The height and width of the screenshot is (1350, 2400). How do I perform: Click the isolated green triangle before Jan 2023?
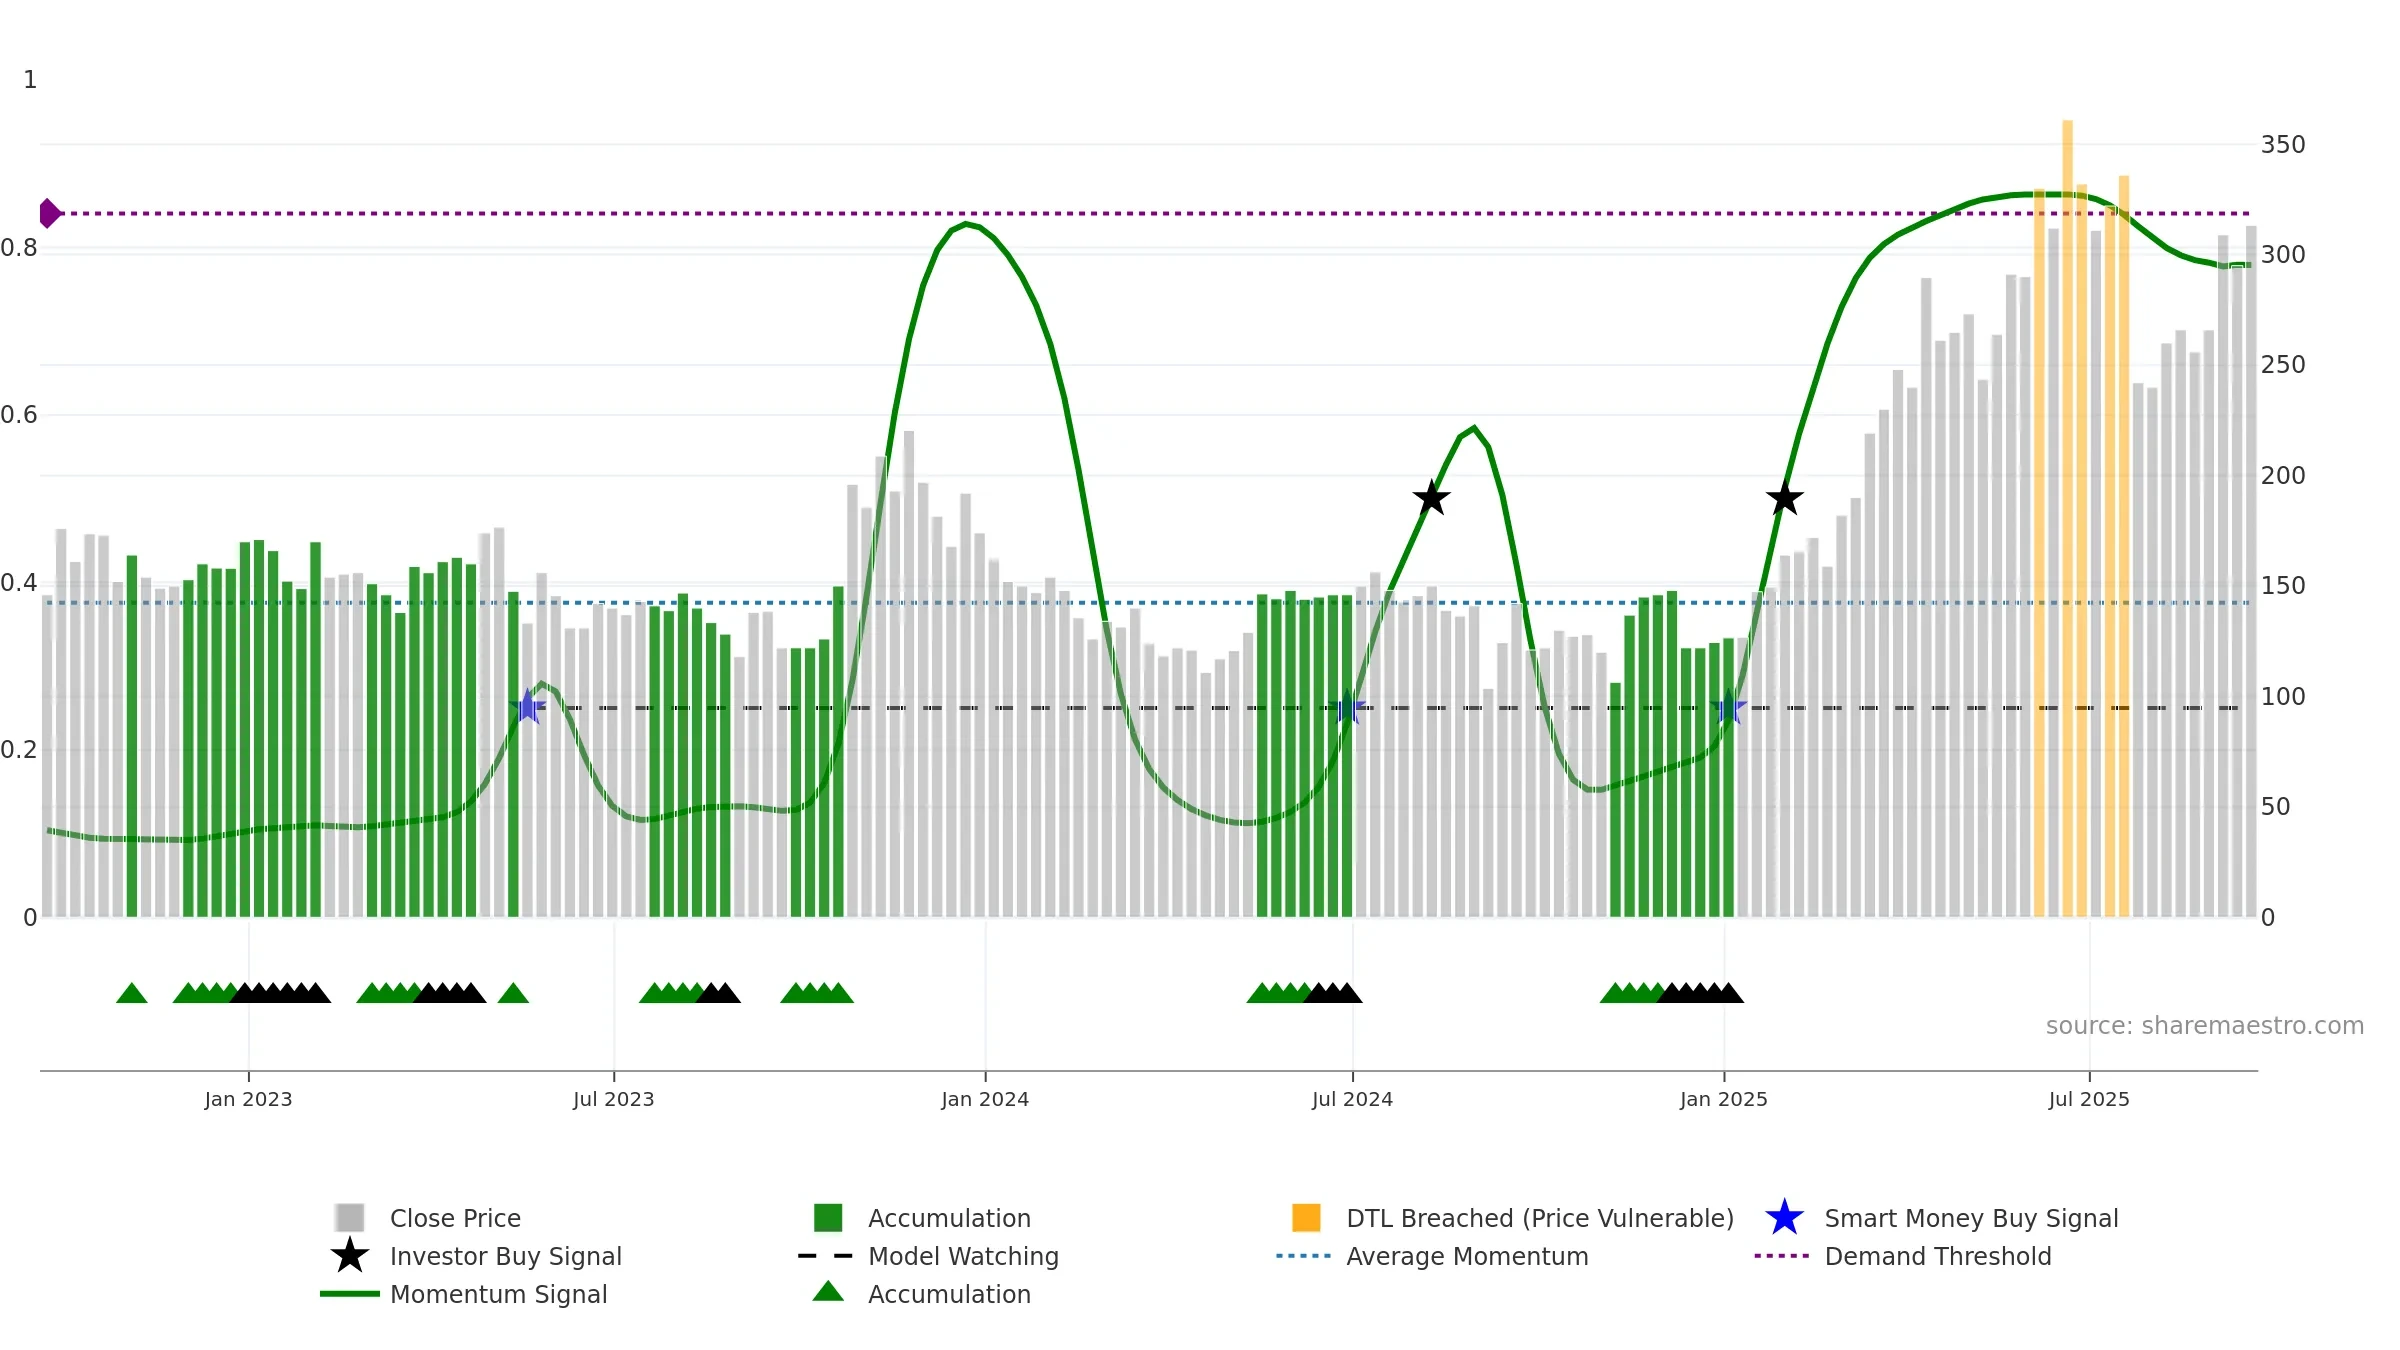point(132,993)
